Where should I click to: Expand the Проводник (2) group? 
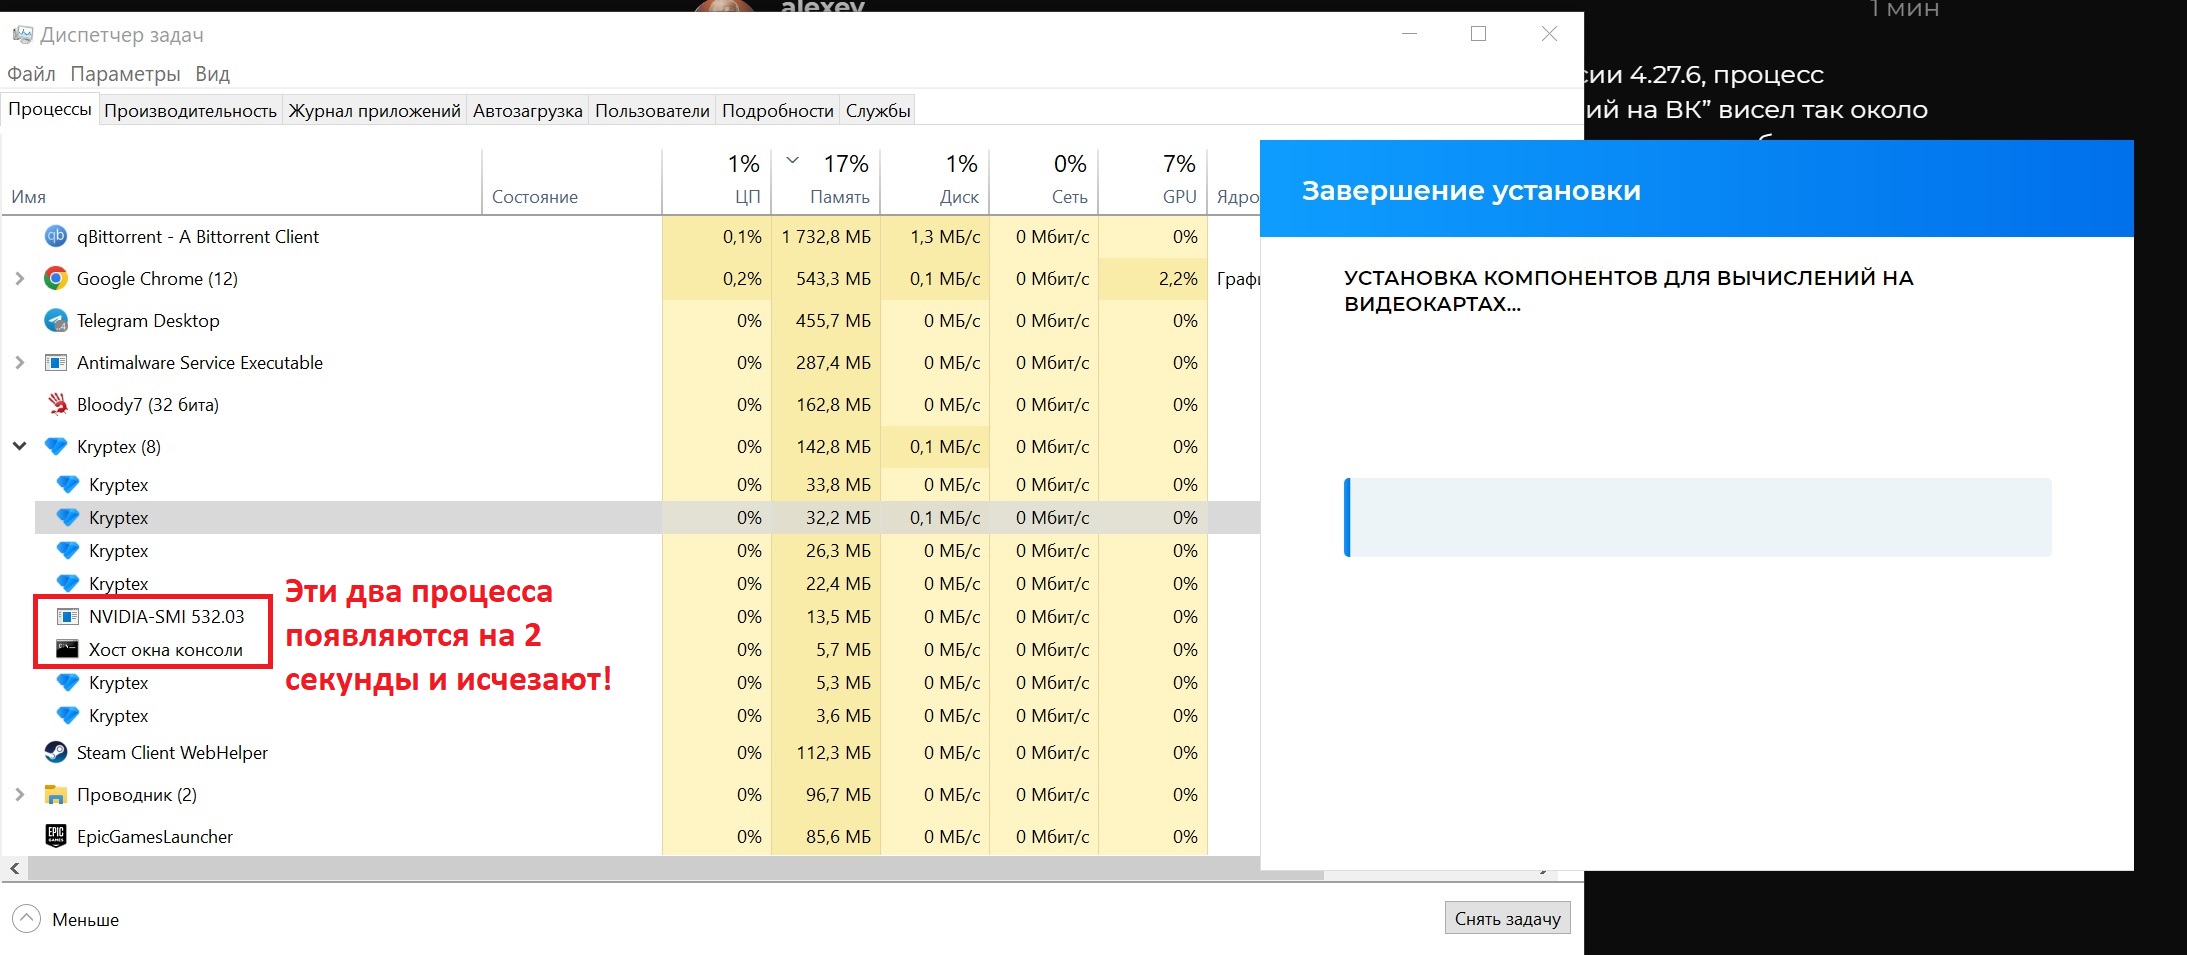coord(19,795)
